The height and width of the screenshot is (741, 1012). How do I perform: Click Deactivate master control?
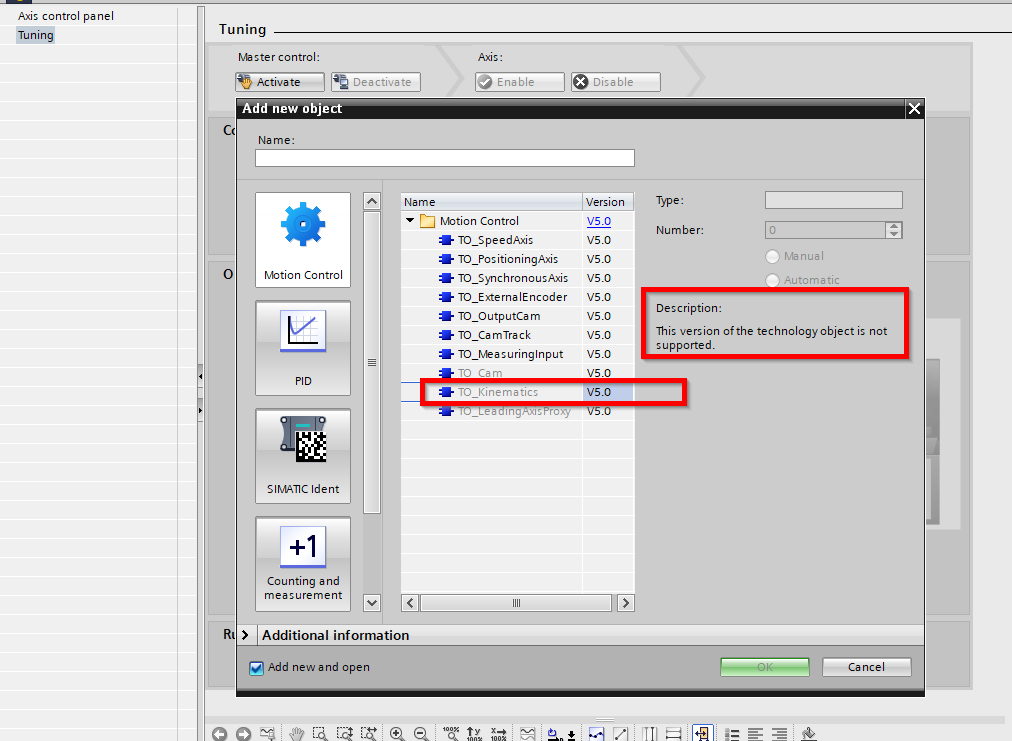click(x=376, y=82)
